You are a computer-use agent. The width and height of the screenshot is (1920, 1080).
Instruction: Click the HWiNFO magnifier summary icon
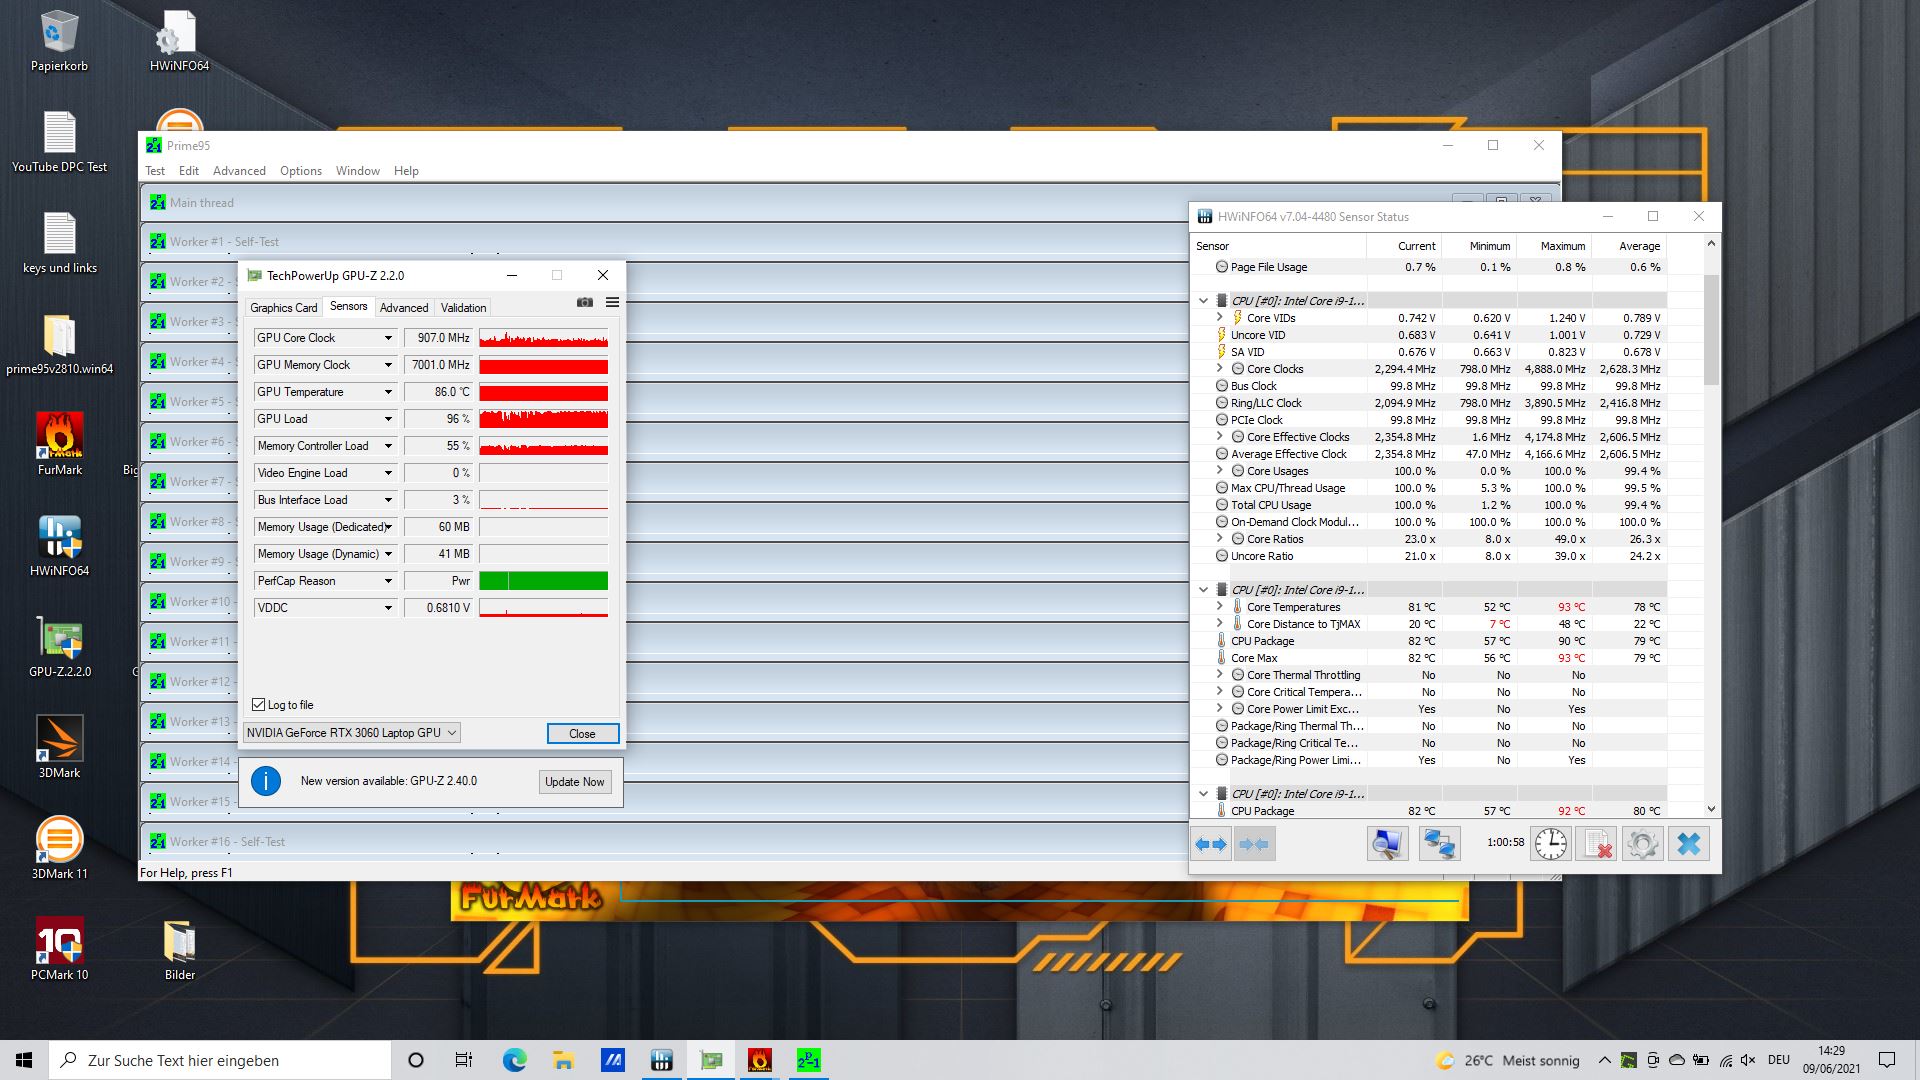click(1386, 844)
